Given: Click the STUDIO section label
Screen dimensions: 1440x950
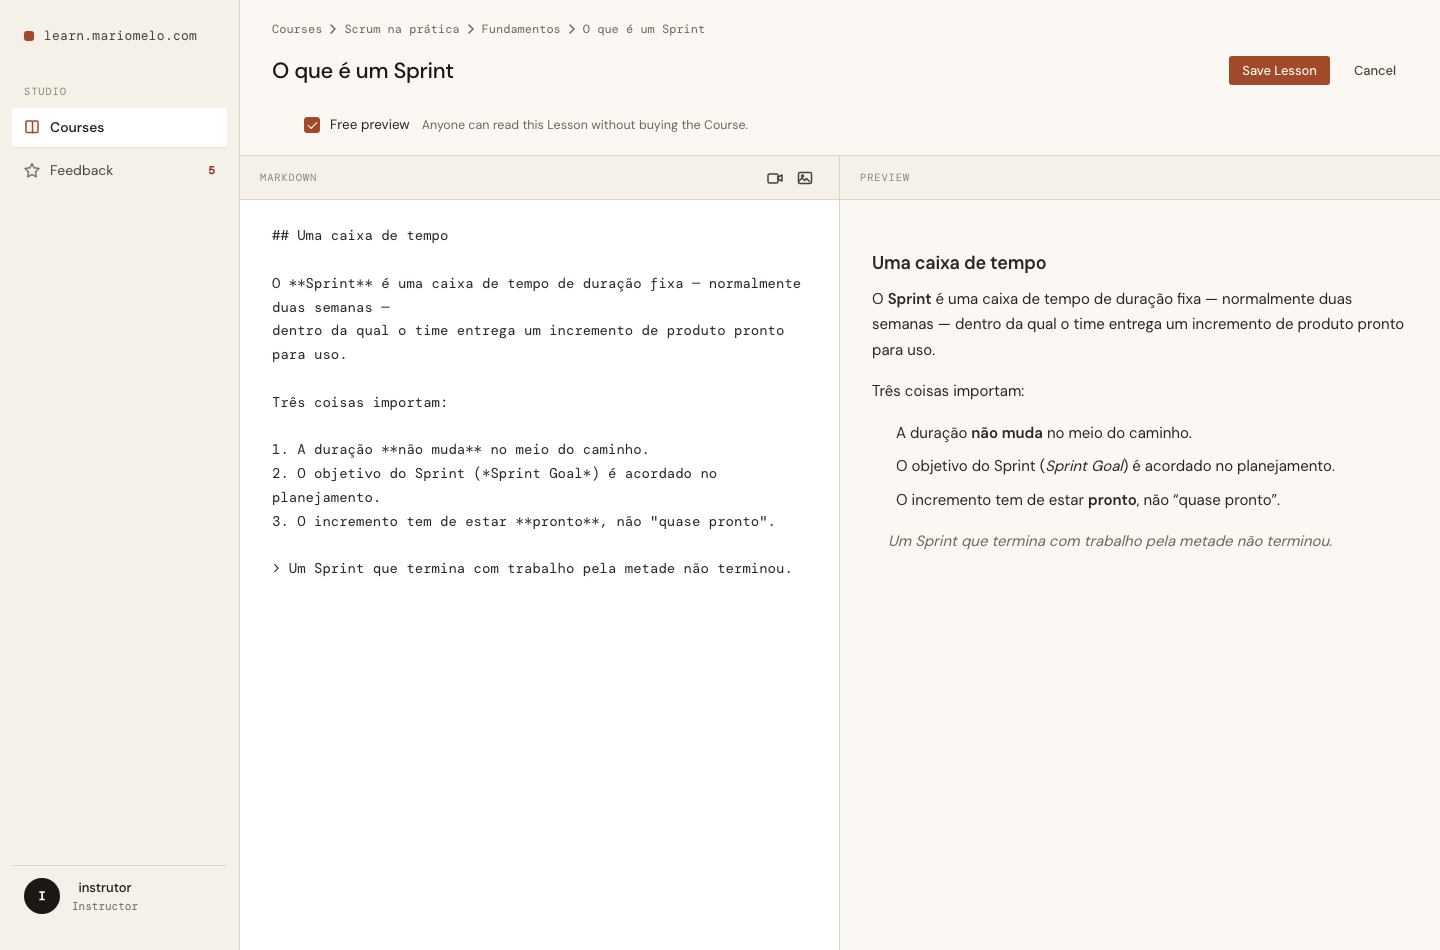Looking at the screenshot, I should pyautogui.click(x=45, y=92).
